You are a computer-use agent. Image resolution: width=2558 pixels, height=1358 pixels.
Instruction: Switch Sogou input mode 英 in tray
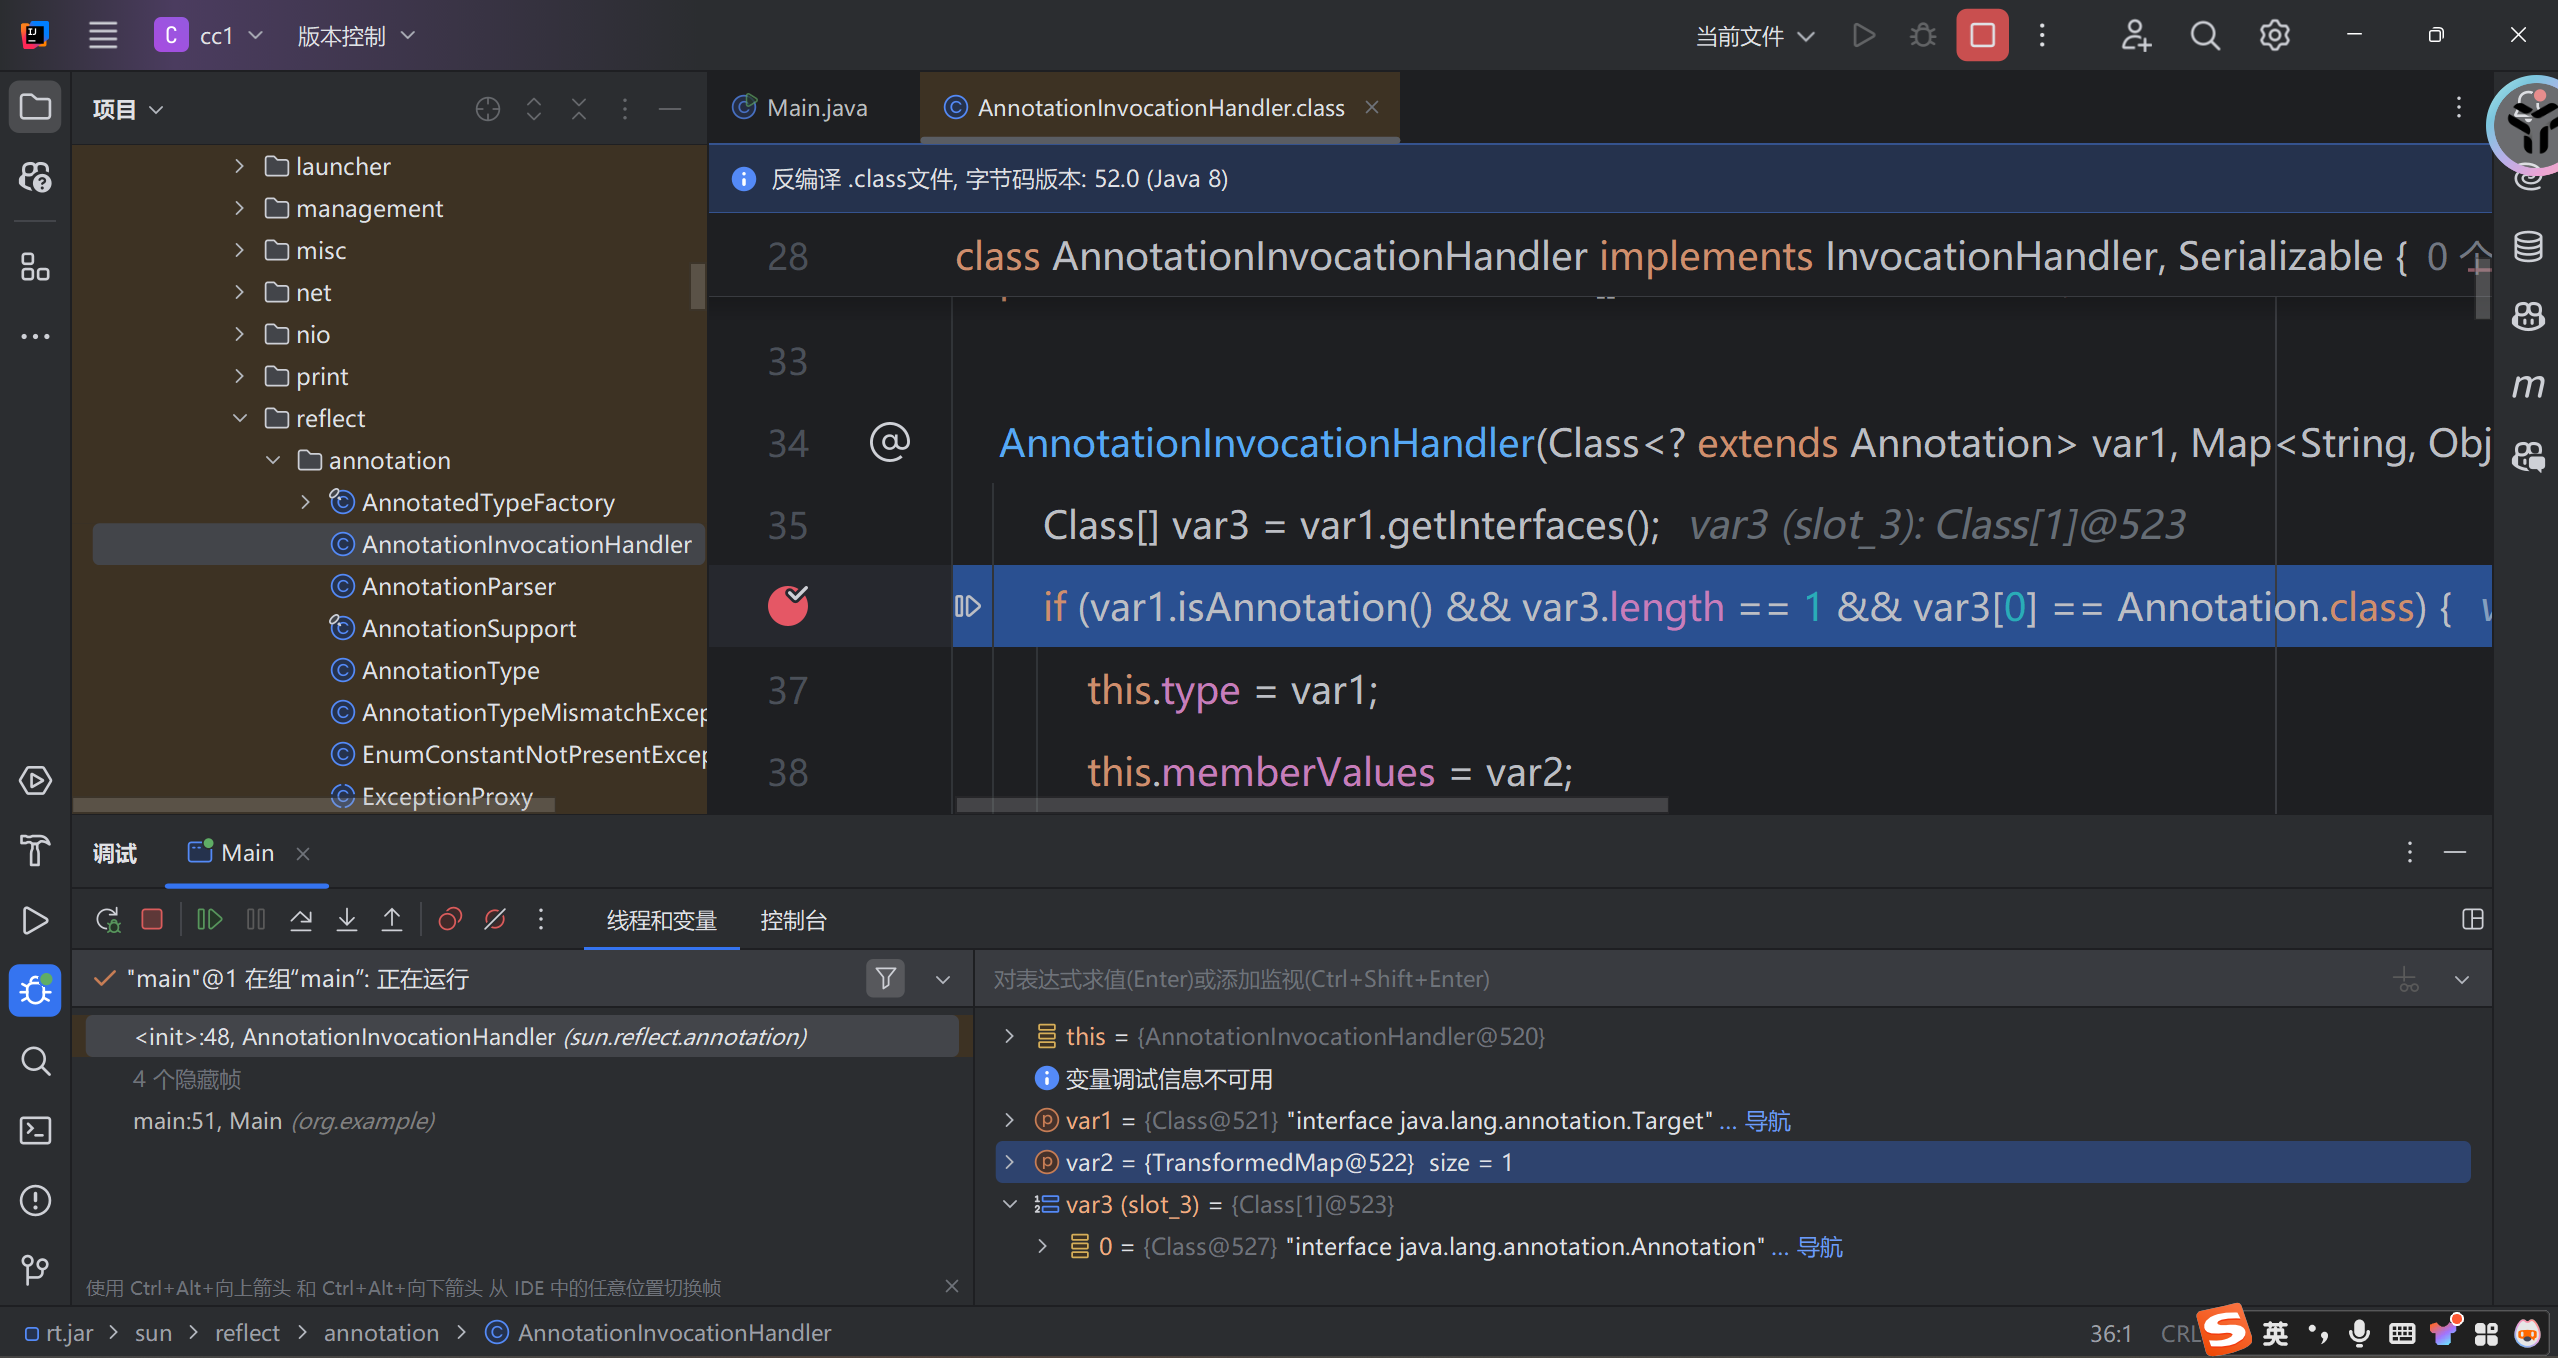(2275, 1333)
